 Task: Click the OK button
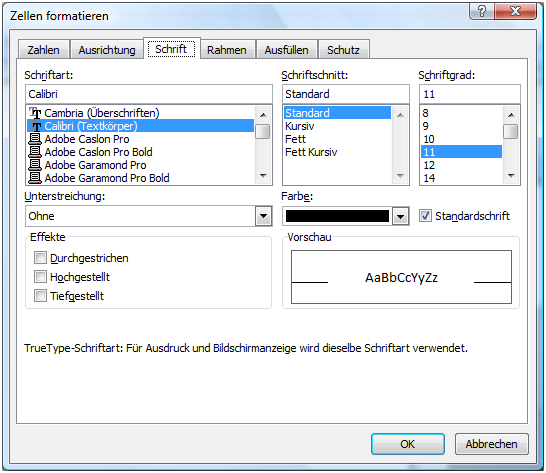(x=408, y=444)
